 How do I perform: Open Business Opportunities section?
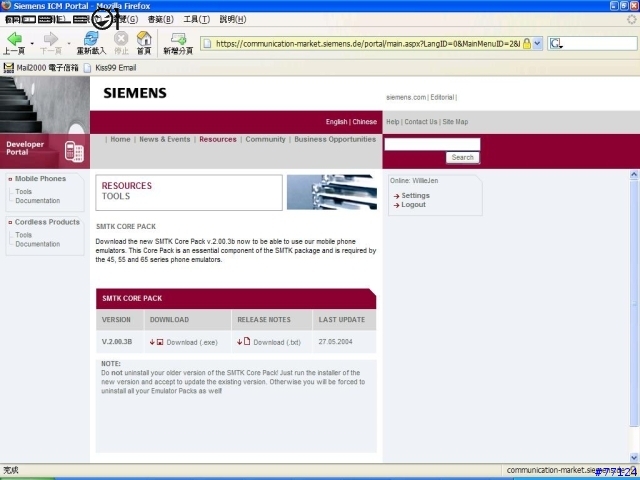(x=335, y=139)
